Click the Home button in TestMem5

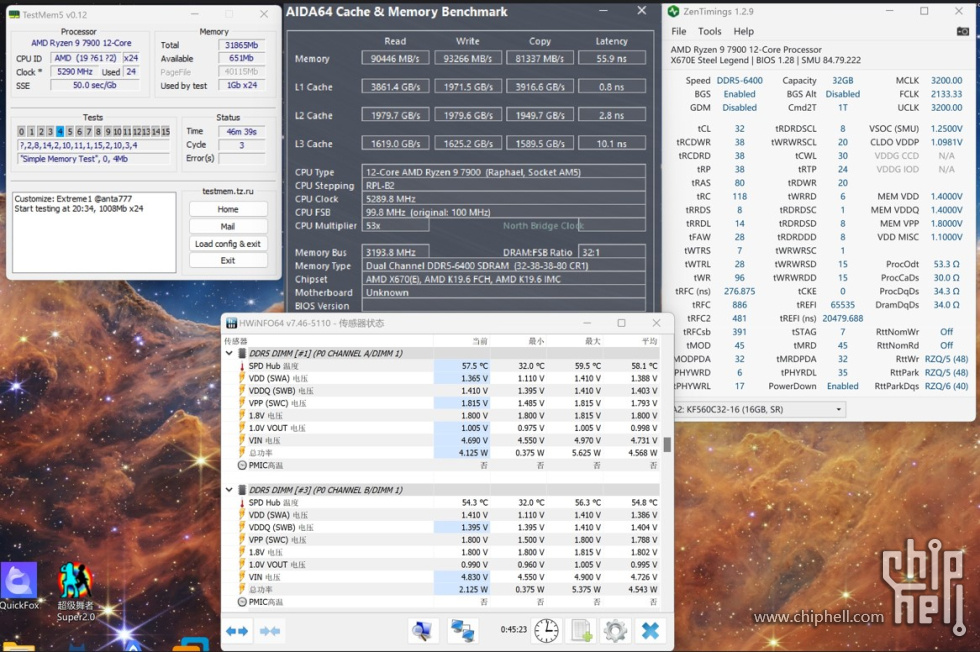pos(228,209)
